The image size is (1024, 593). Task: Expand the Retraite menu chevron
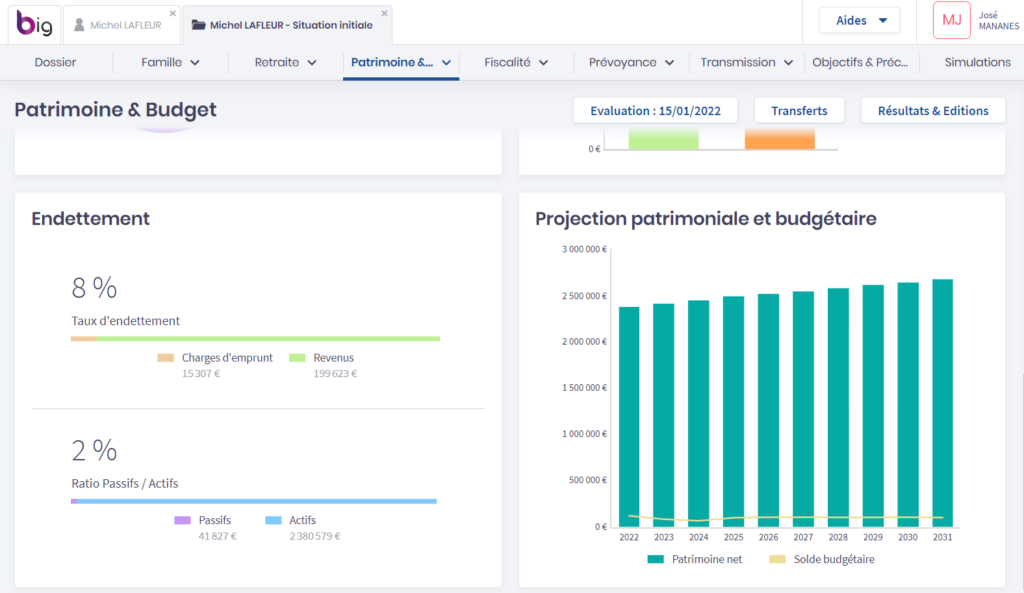pyautogui.click(x=312, y=62)
